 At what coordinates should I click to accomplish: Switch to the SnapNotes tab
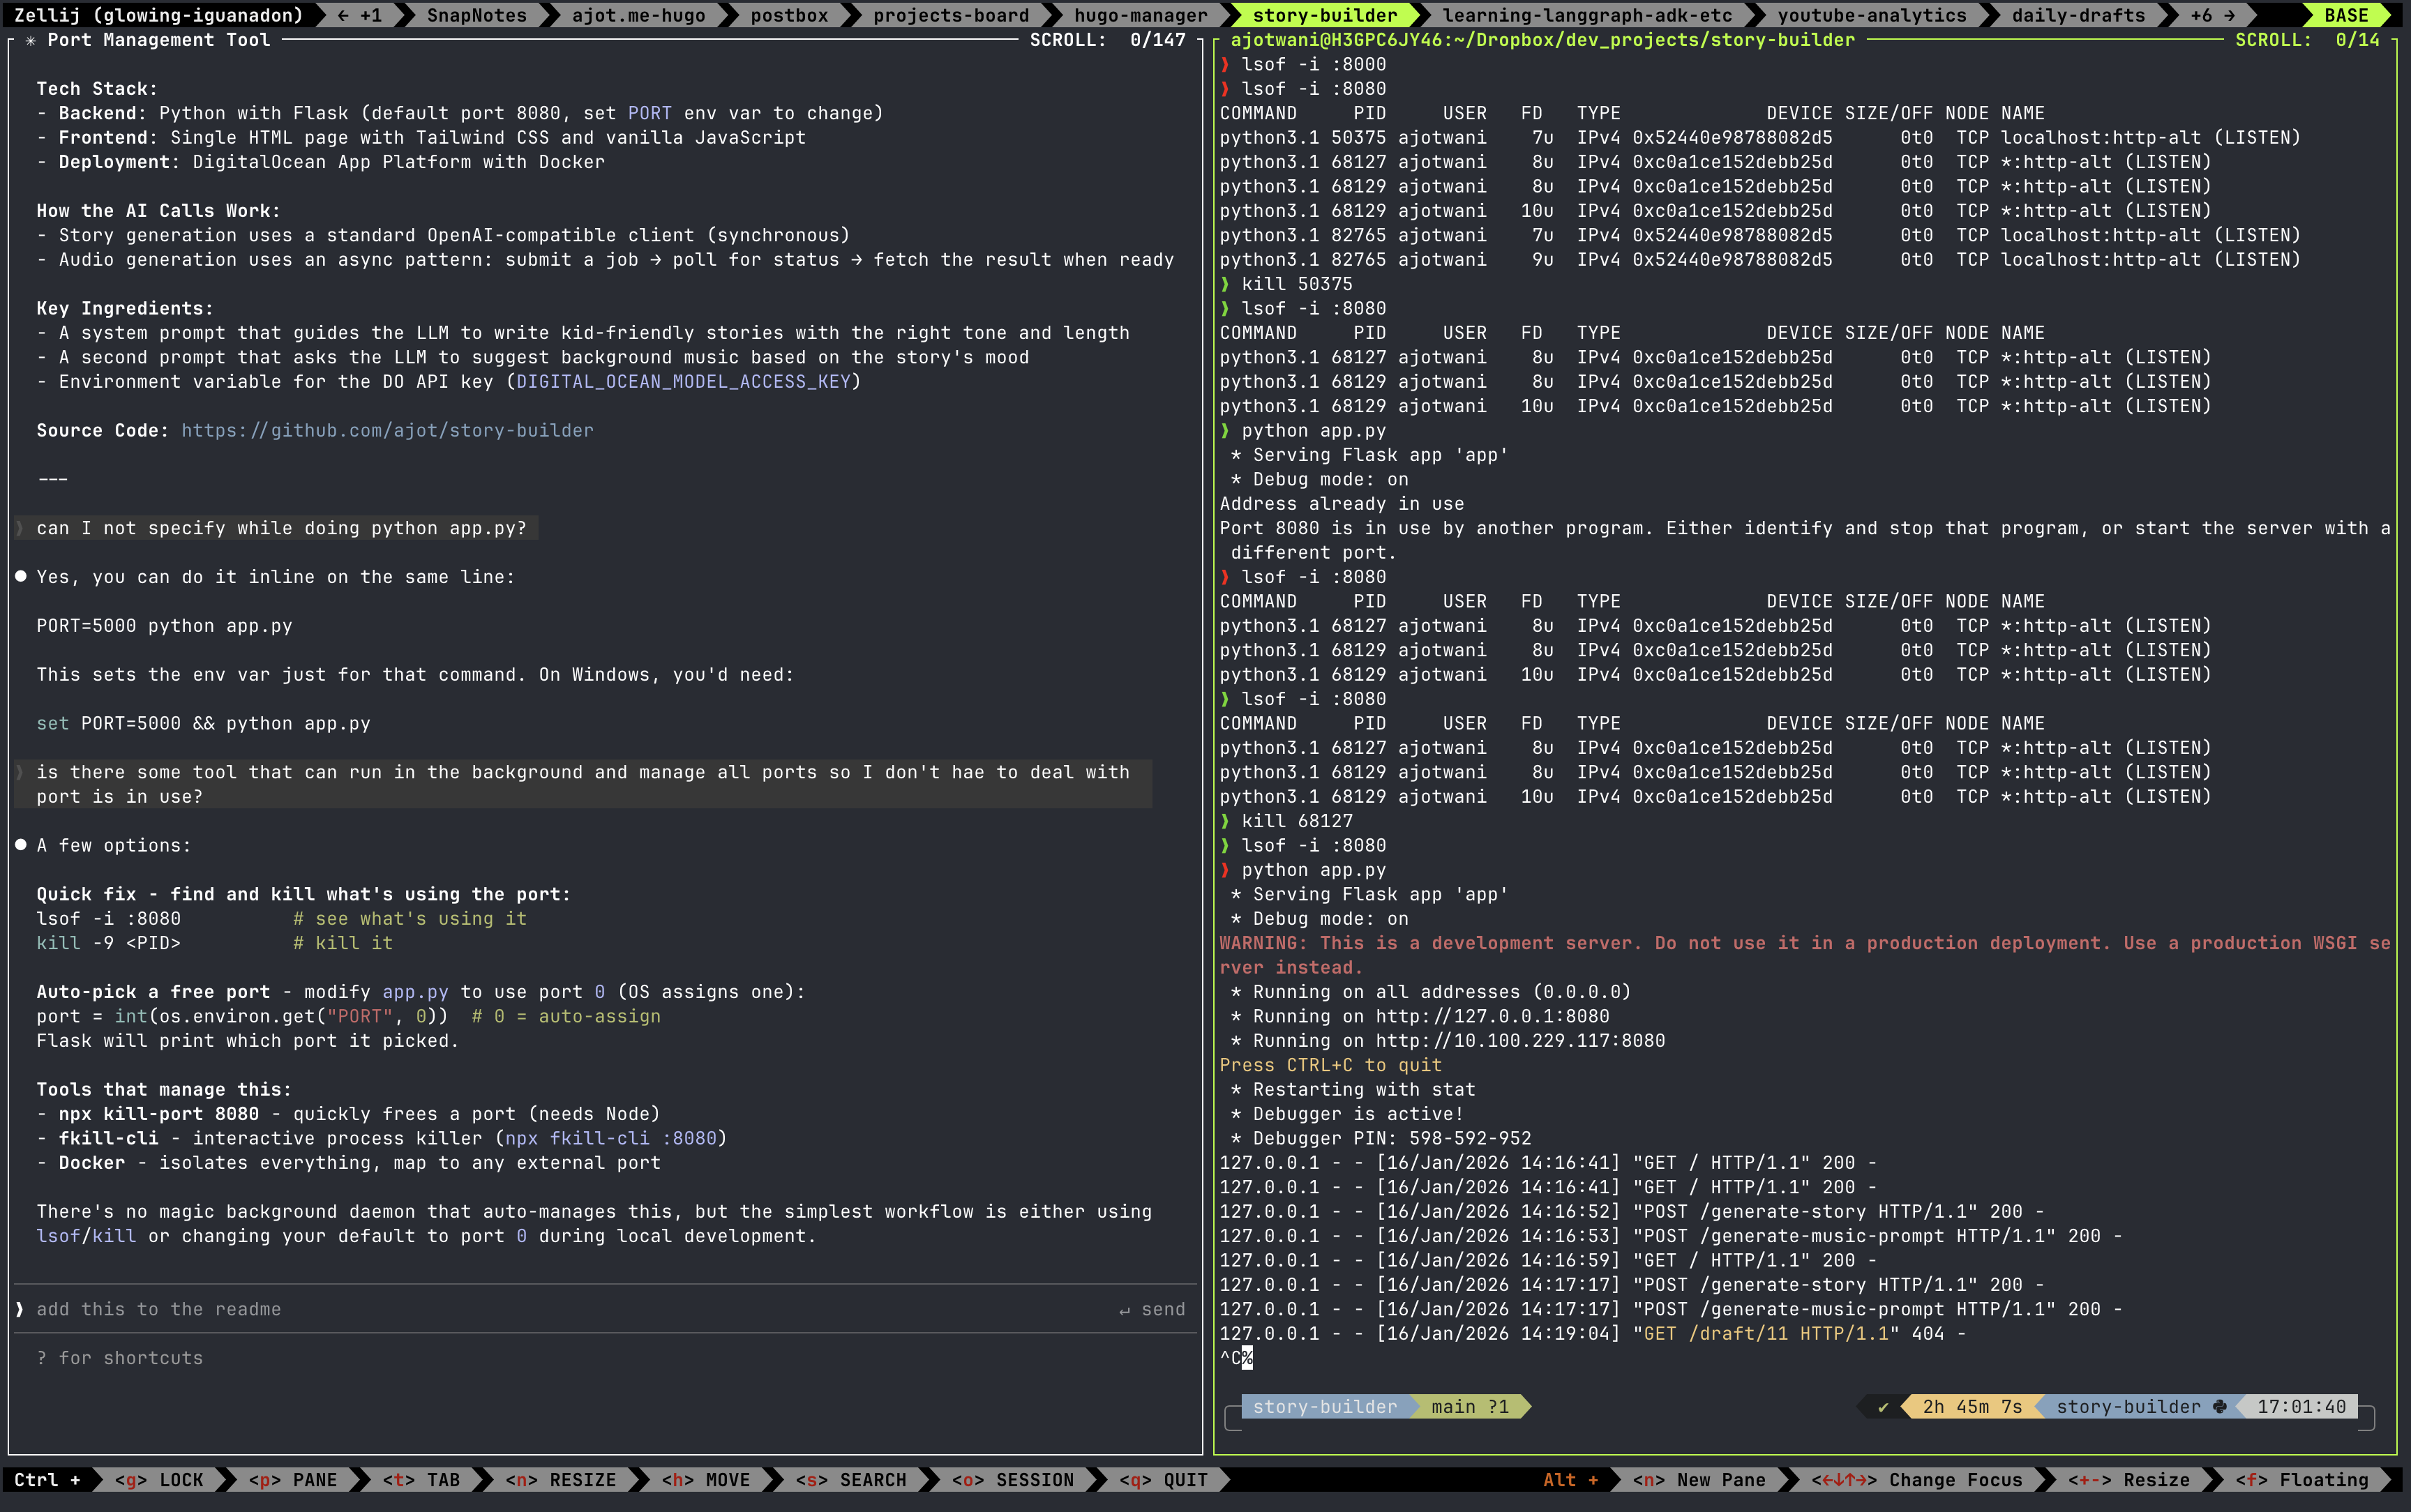pos(476,15)
